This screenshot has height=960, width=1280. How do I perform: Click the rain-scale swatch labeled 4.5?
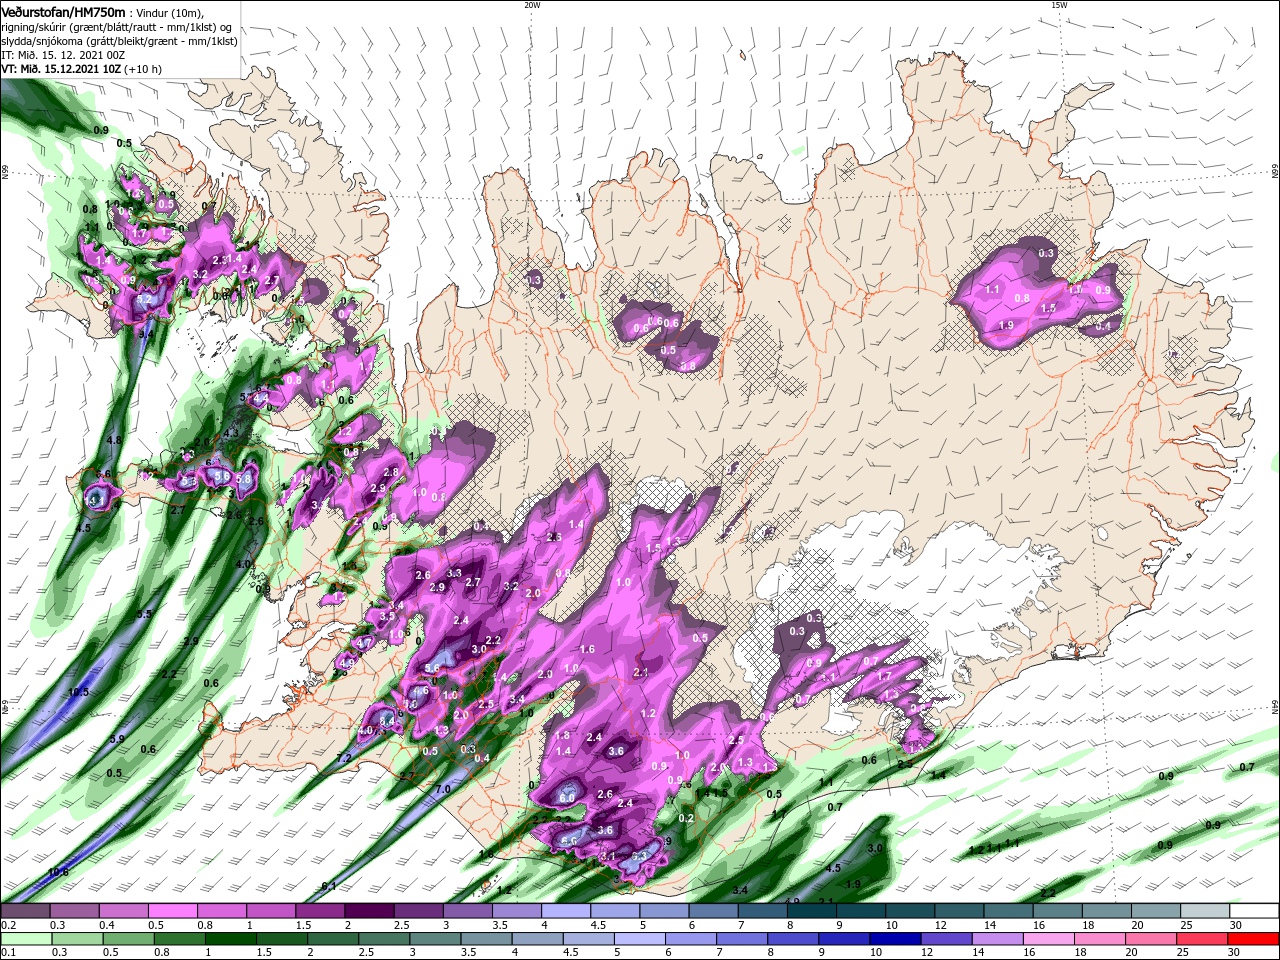click(x=588, y=939)
